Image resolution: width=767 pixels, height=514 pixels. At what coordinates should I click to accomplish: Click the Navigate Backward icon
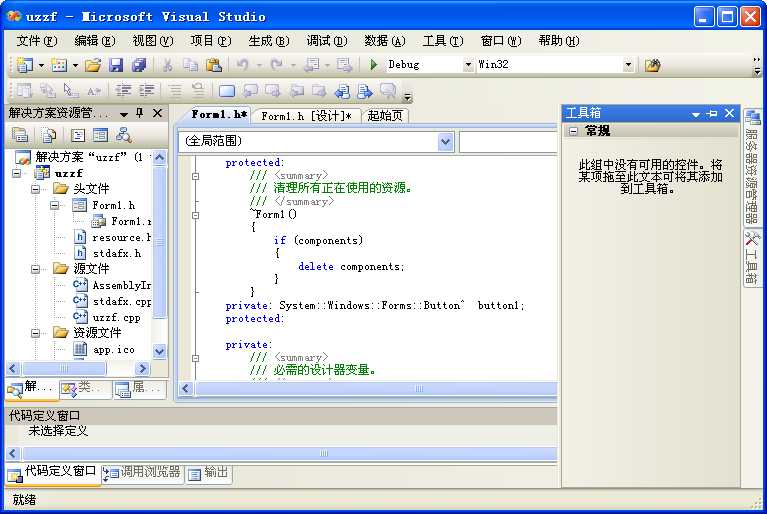click(312, 65)
